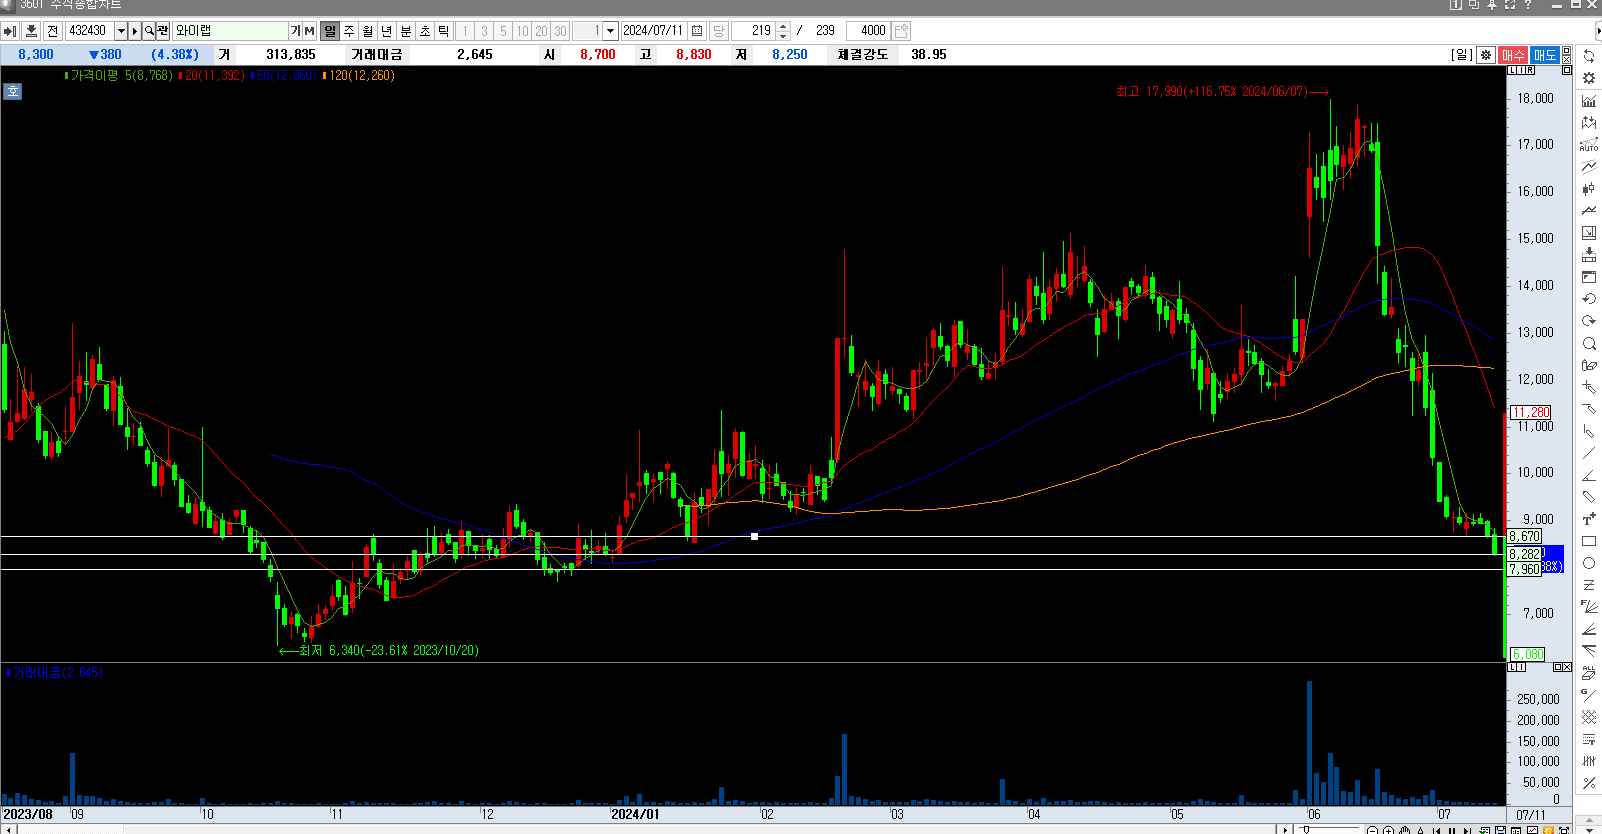Click the 호 button on chart
The height and width of the screenshot is (834, 1602).
(x=13, y=91)
